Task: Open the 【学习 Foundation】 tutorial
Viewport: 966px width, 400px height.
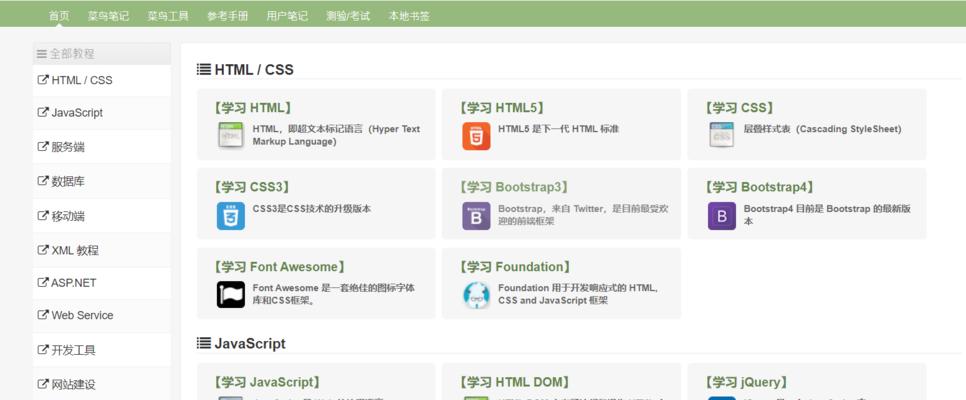Action: point(514,267)
